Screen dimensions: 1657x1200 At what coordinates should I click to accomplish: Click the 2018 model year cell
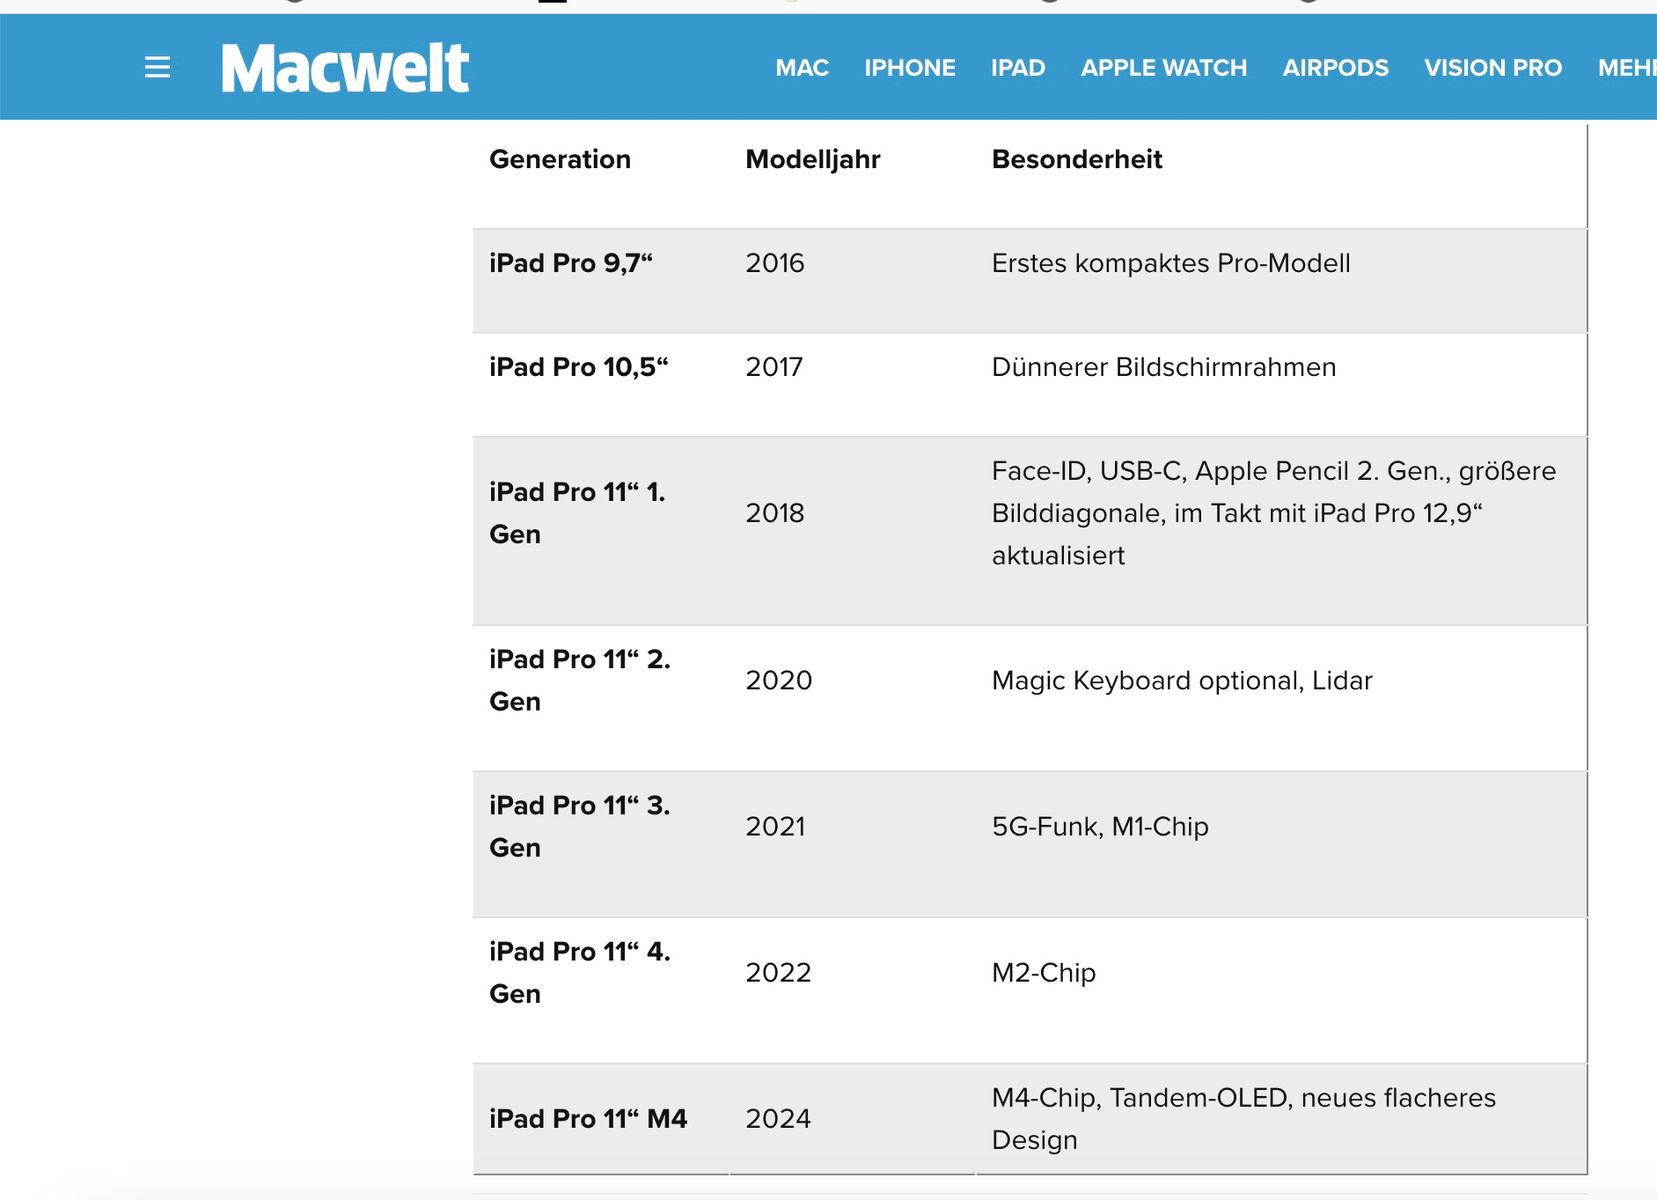coord(775,513)
